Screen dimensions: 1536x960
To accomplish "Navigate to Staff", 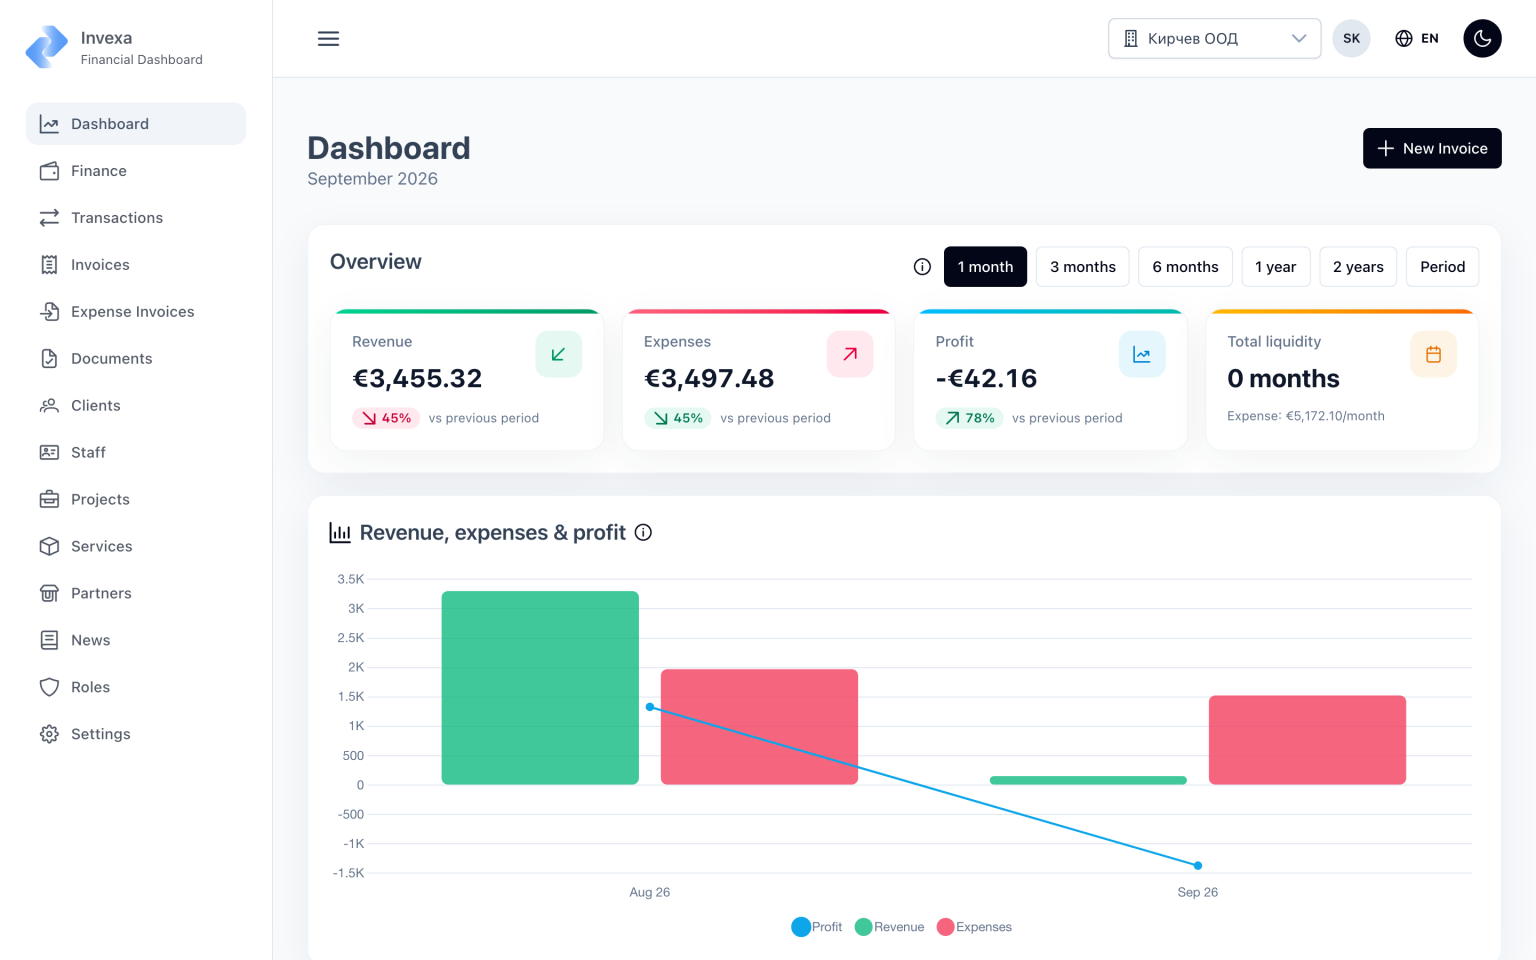I will pos(136,453).
